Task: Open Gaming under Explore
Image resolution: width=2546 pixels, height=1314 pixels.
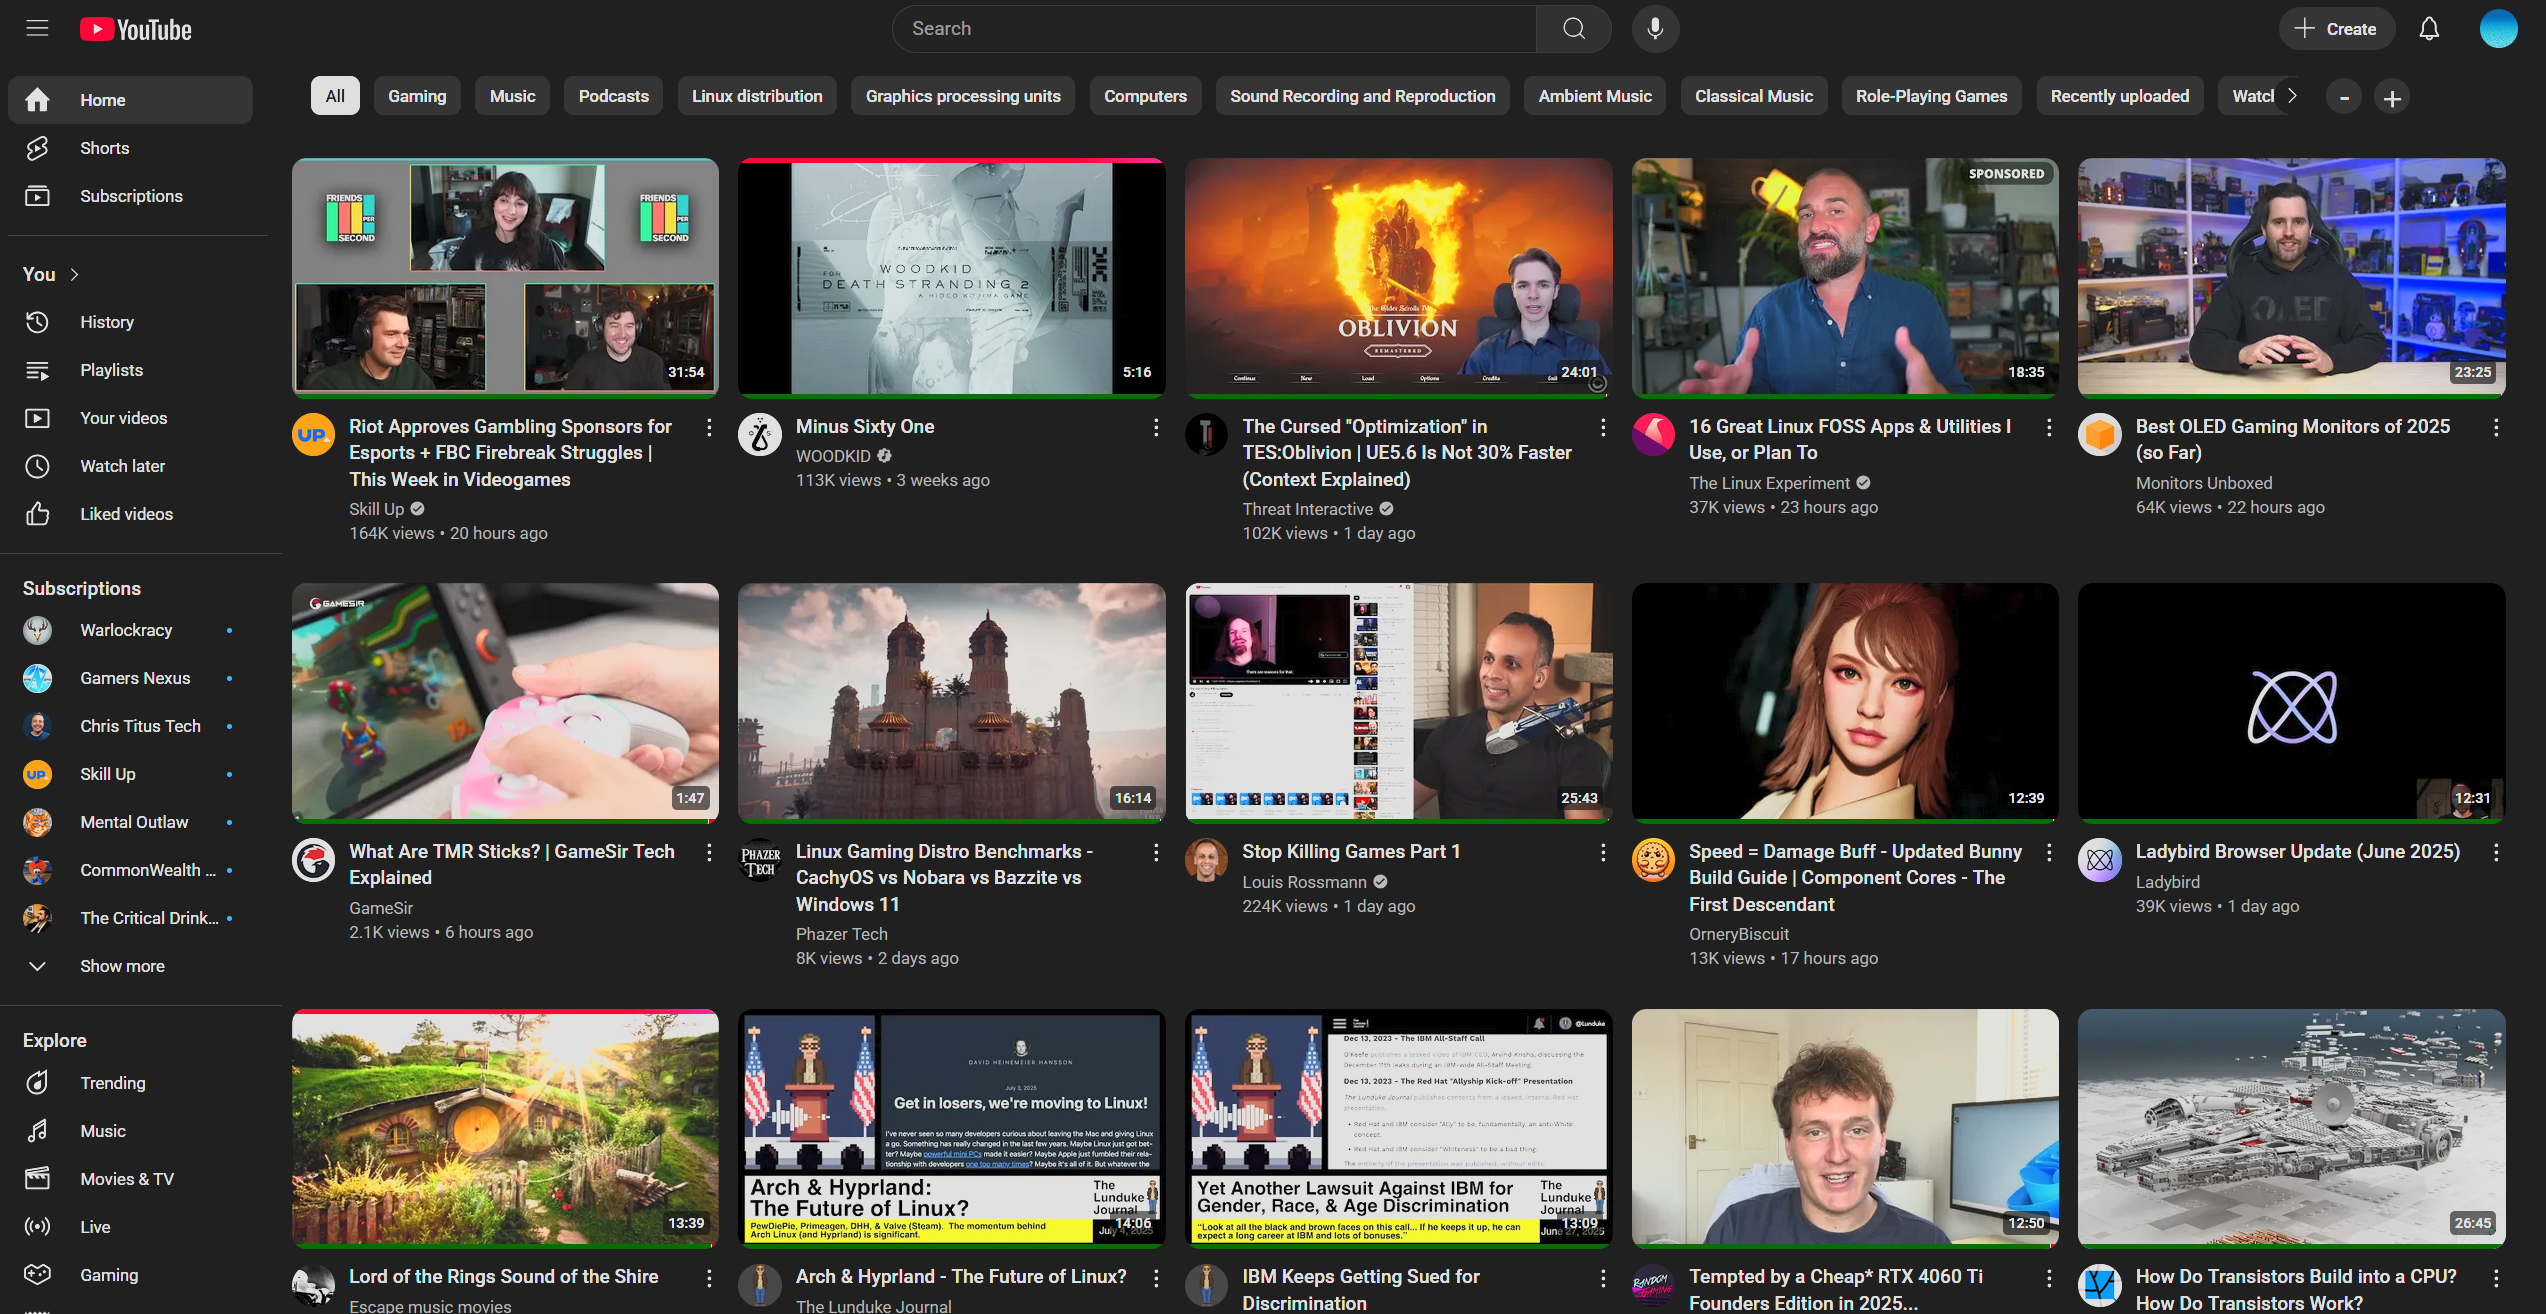Action: pos(130,1275)
